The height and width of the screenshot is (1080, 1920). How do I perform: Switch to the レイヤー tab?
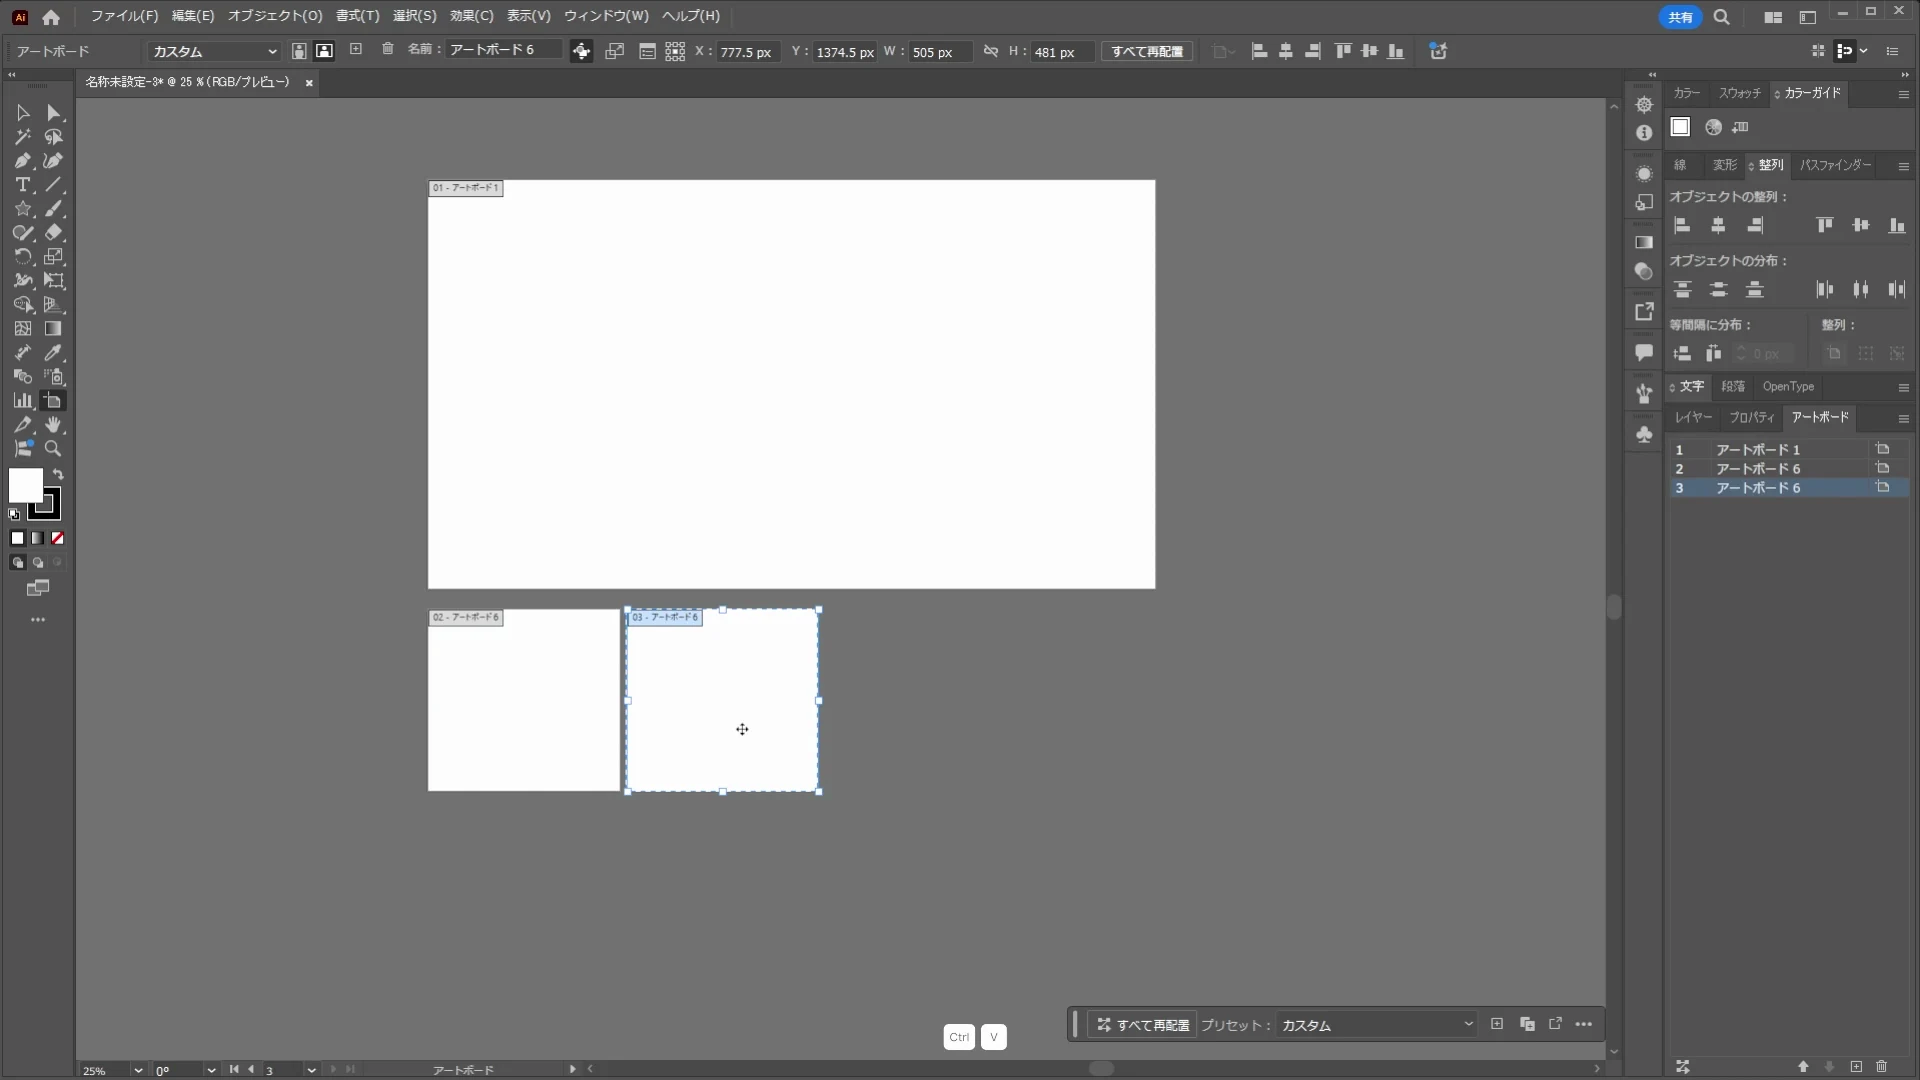click(x=1693, y=417)
